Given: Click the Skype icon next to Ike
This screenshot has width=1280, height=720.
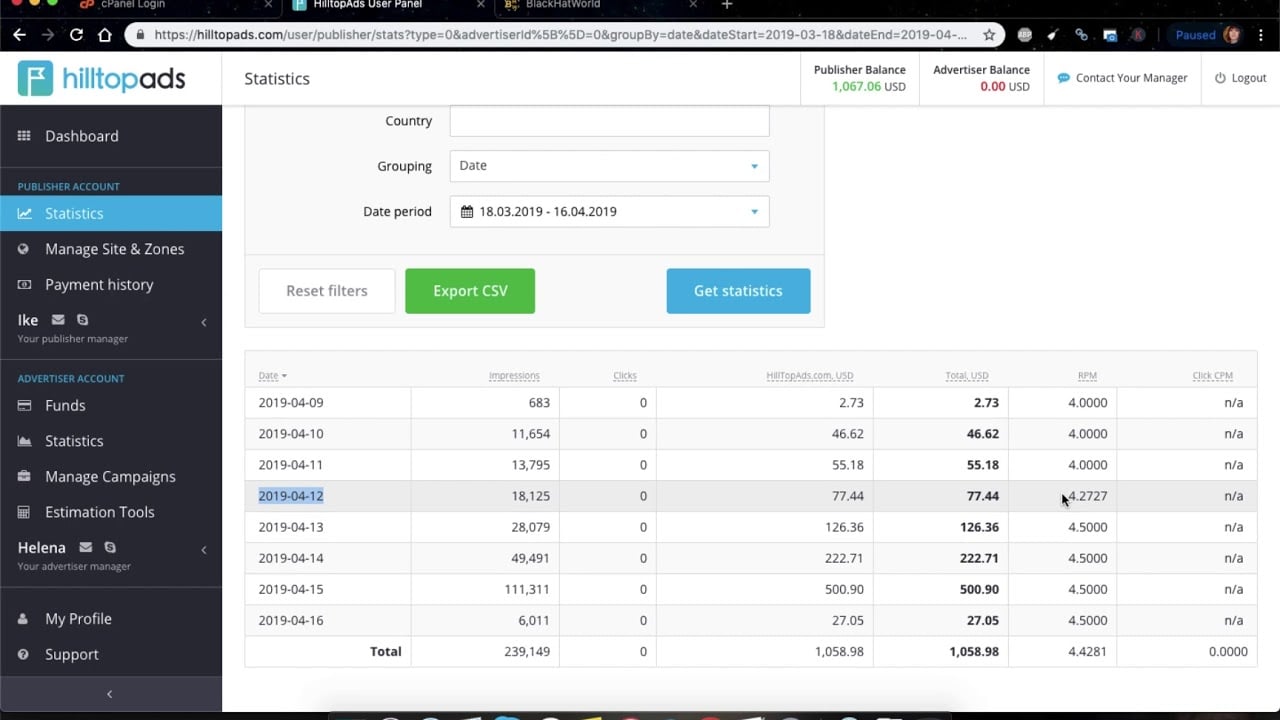Looking at the screenshot, I should 83,320.
